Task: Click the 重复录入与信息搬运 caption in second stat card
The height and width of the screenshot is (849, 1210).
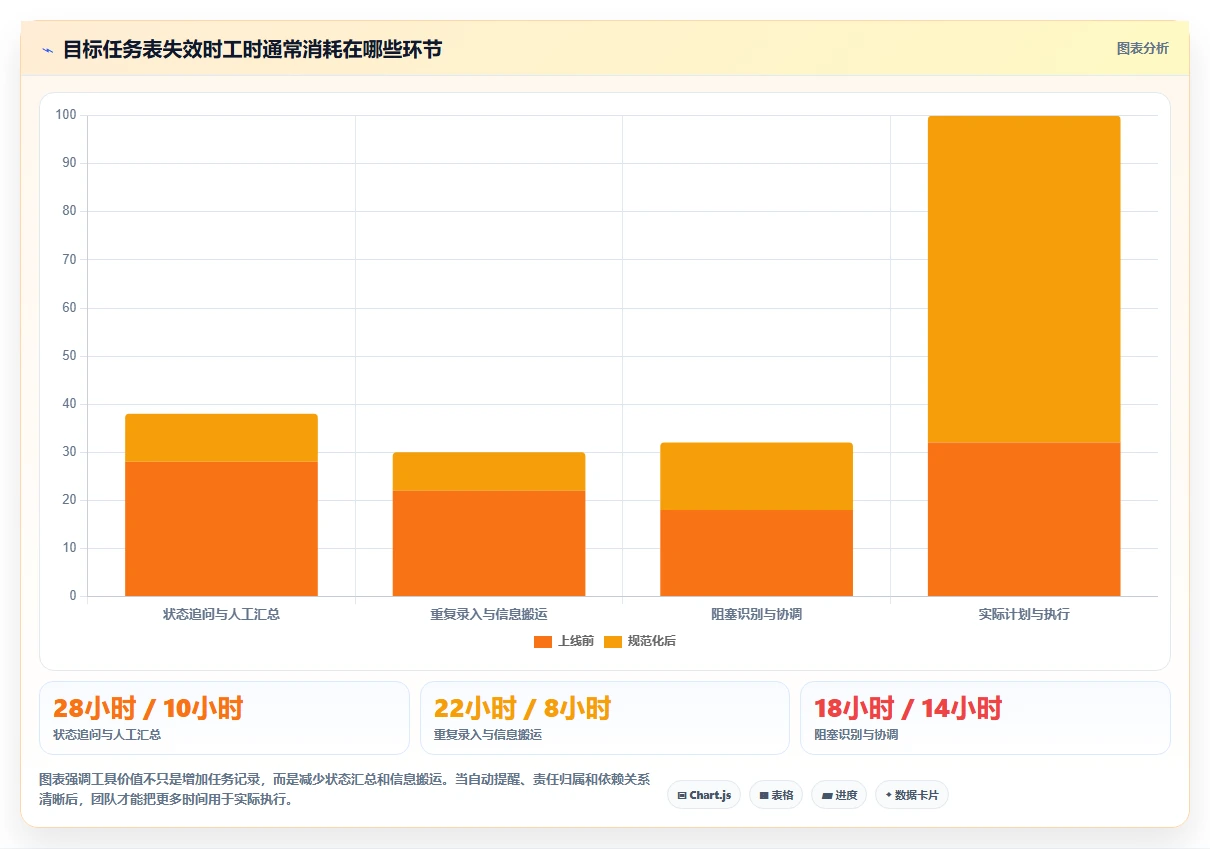Action: tap(488, 735)
